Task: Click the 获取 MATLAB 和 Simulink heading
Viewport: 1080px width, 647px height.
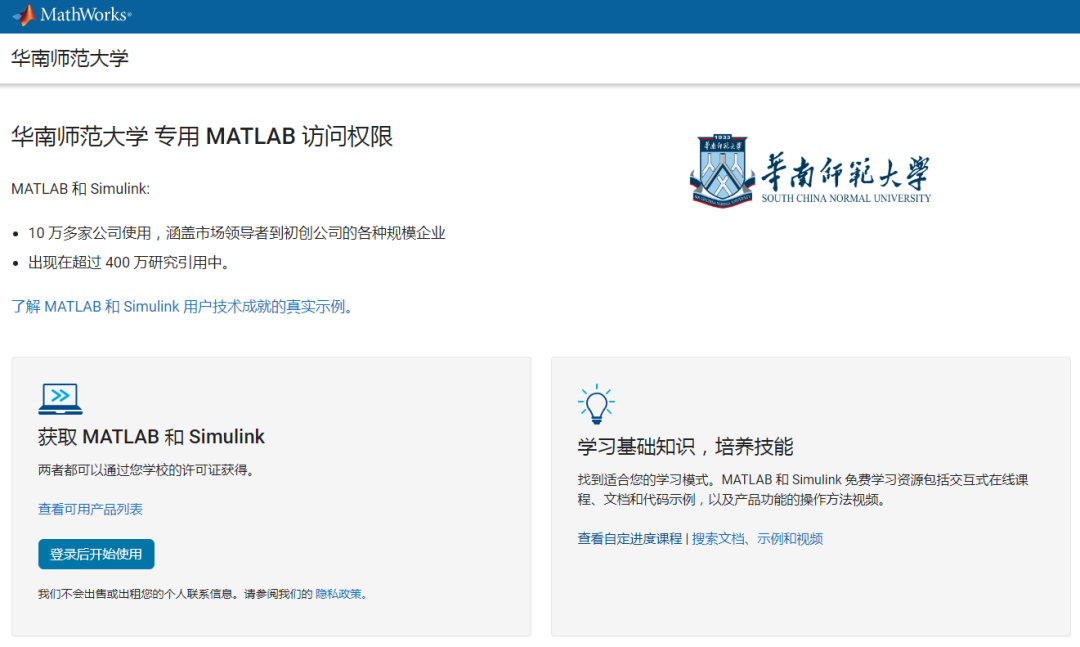Action: pyautogui.click(x=151, y=437)
